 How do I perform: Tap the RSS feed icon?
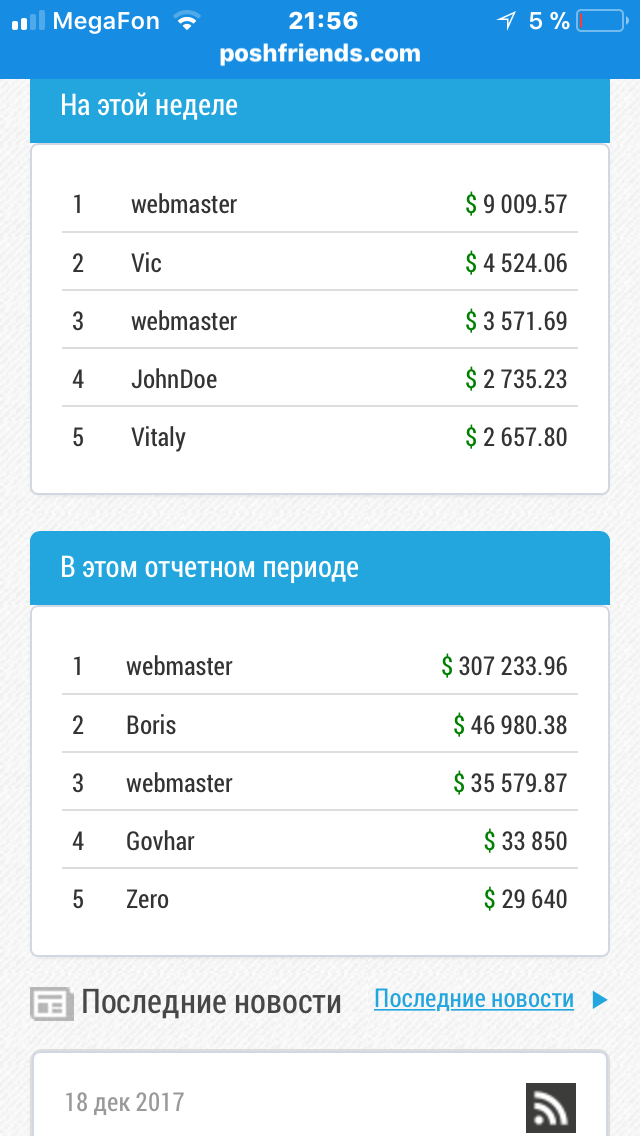(x=551, y=1108)
